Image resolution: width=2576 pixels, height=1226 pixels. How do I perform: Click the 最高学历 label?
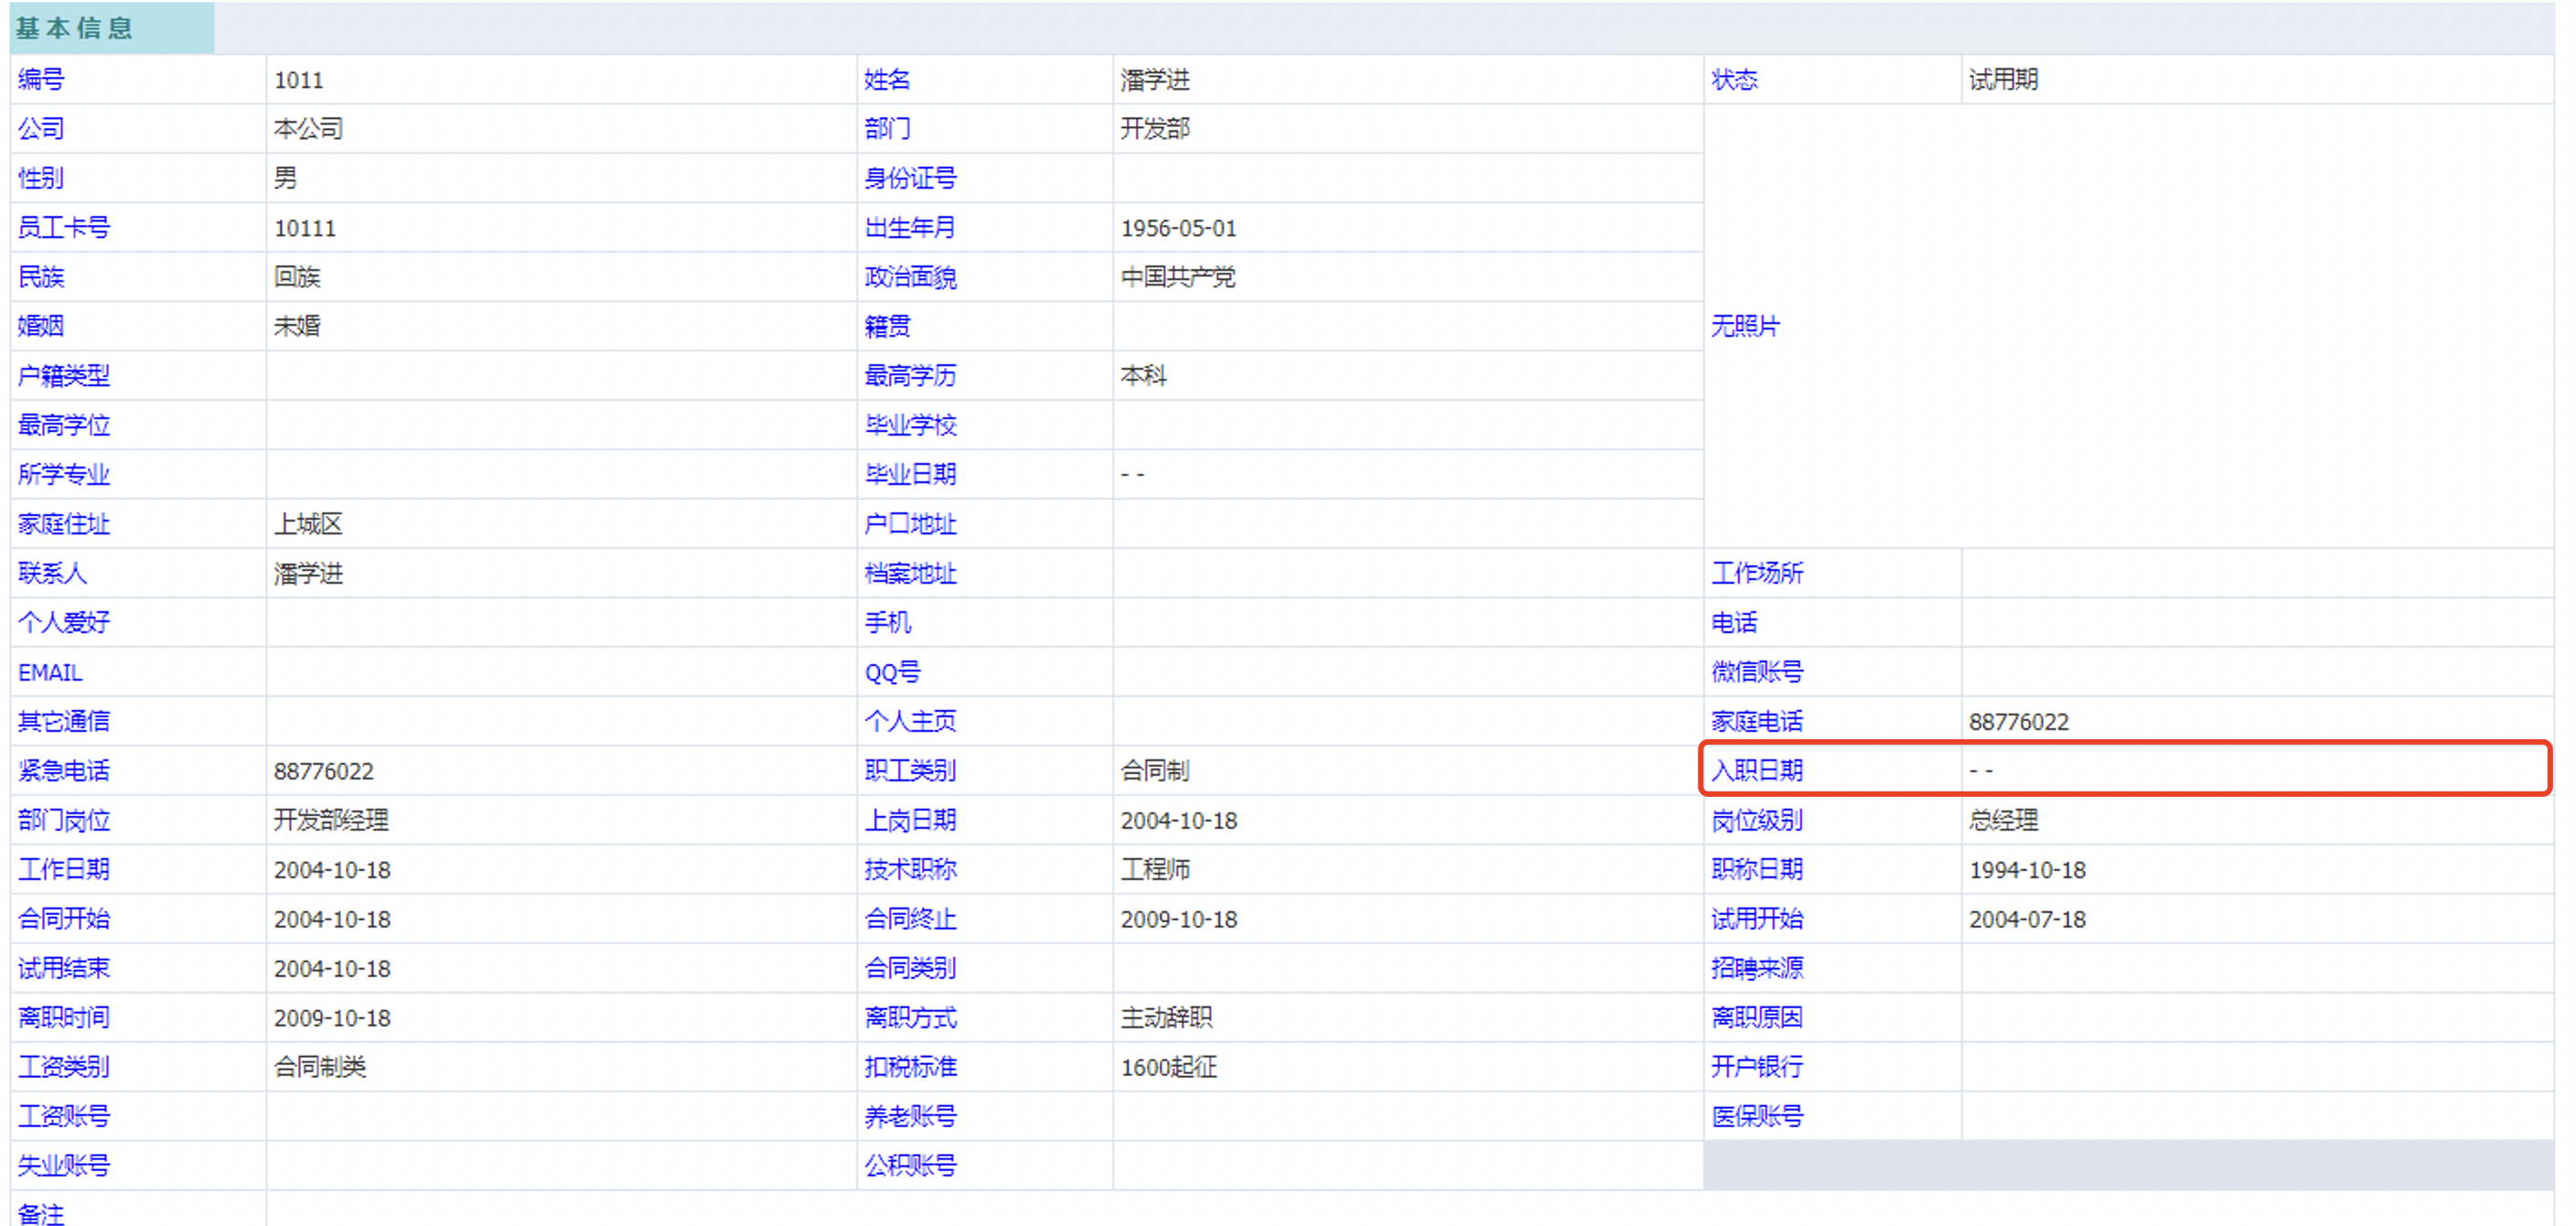pos(909,376)
